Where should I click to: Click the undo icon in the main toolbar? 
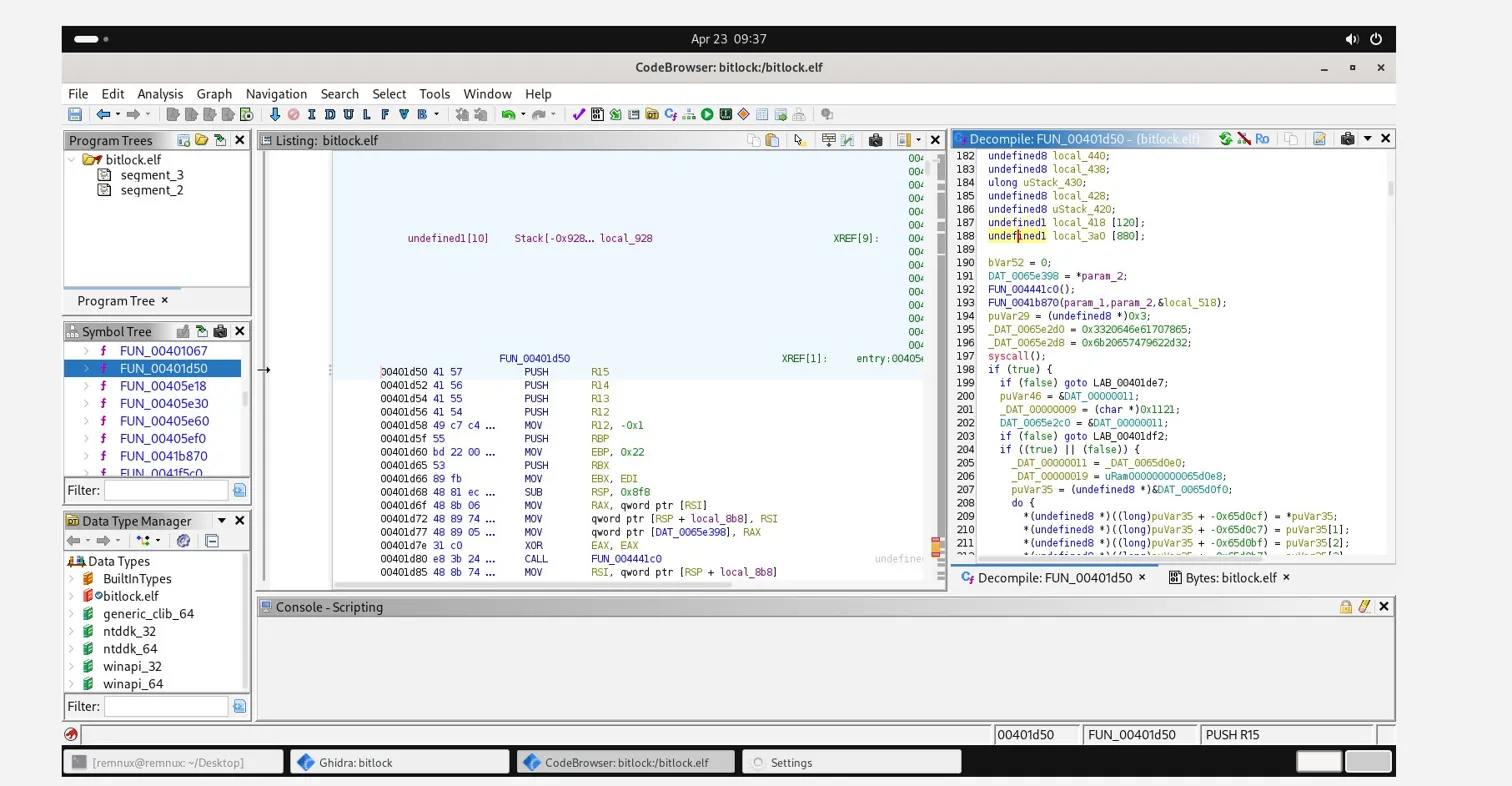coord(507,114)
